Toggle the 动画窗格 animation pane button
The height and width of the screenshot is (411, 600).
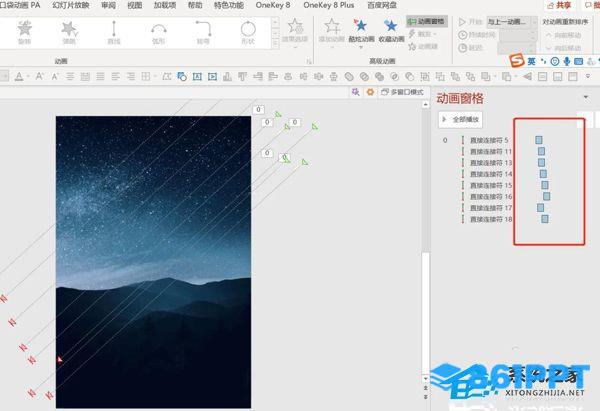point(427,21)
